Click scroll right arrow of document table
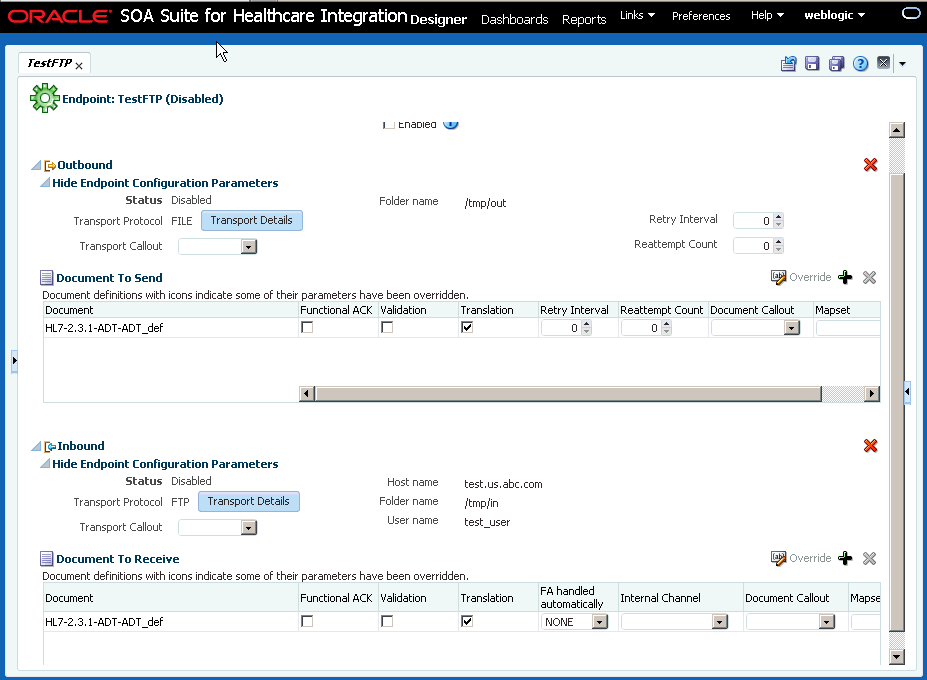 click(872, 394)
